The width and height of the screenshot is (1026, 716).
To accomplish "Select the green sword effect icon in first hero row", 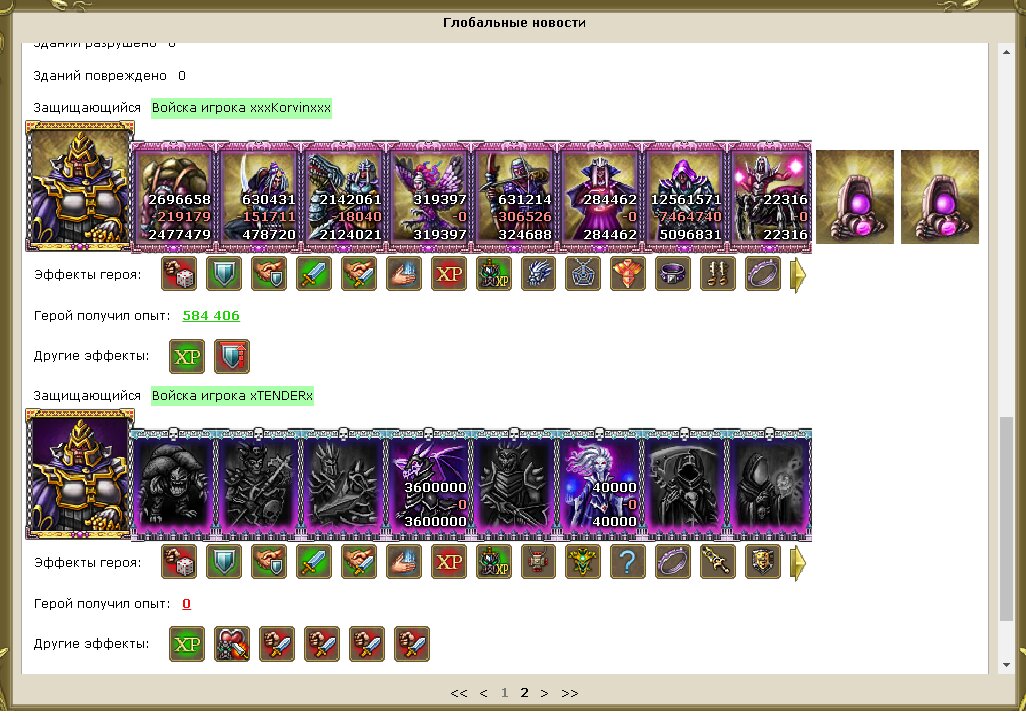I will [314, 274].
